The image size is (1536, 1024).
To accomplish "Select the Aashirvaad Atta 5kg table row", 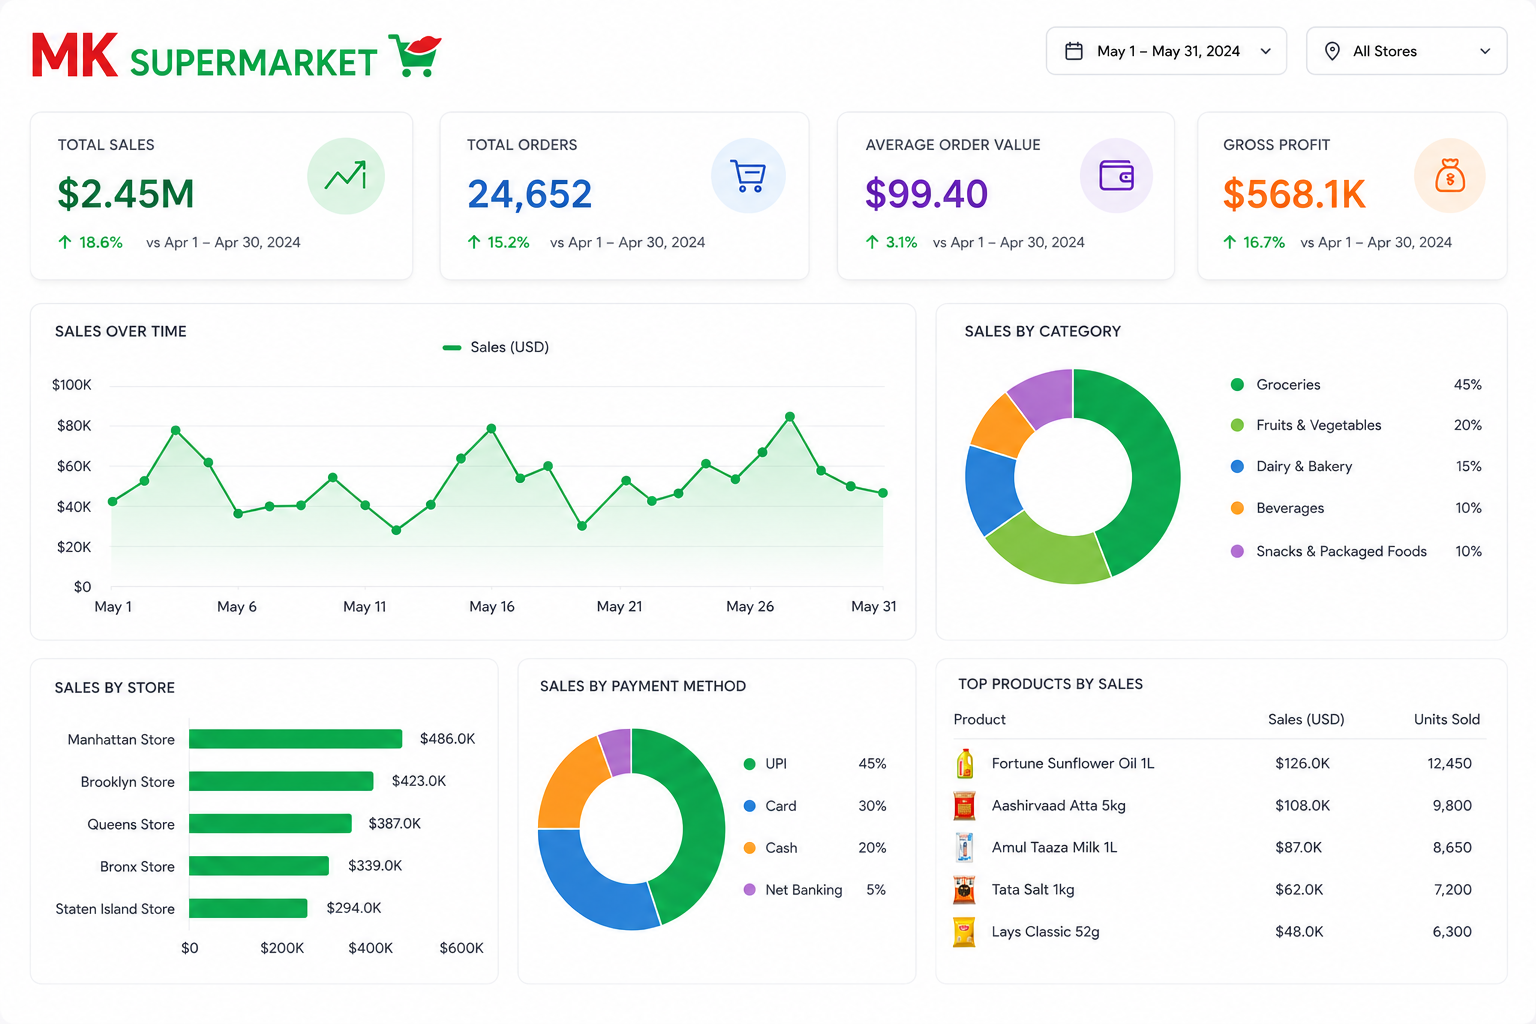I will coord(1219,805).
